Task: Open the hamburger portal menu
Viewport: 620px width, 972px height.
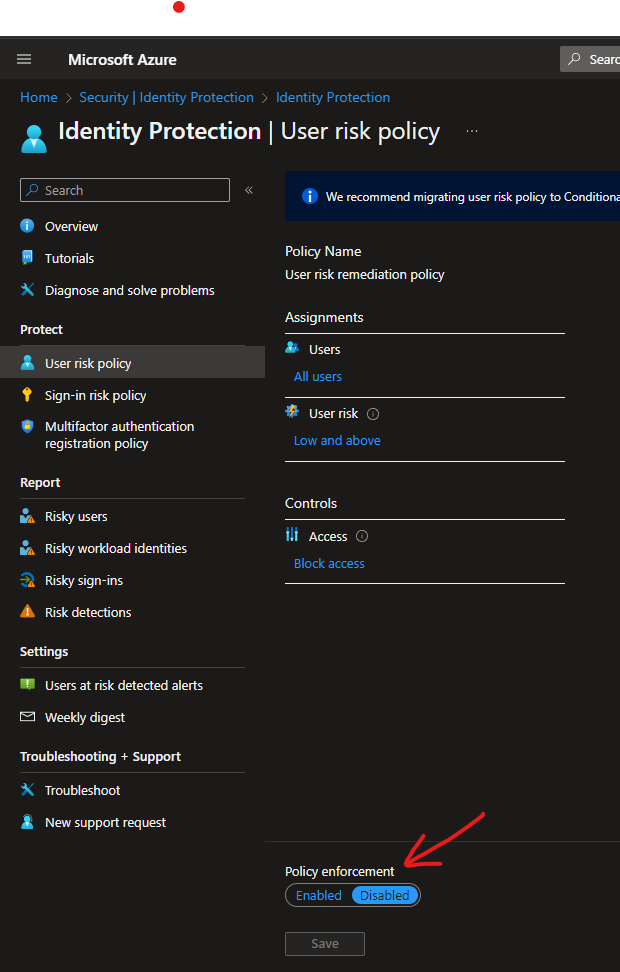Action: click(24, 60)
